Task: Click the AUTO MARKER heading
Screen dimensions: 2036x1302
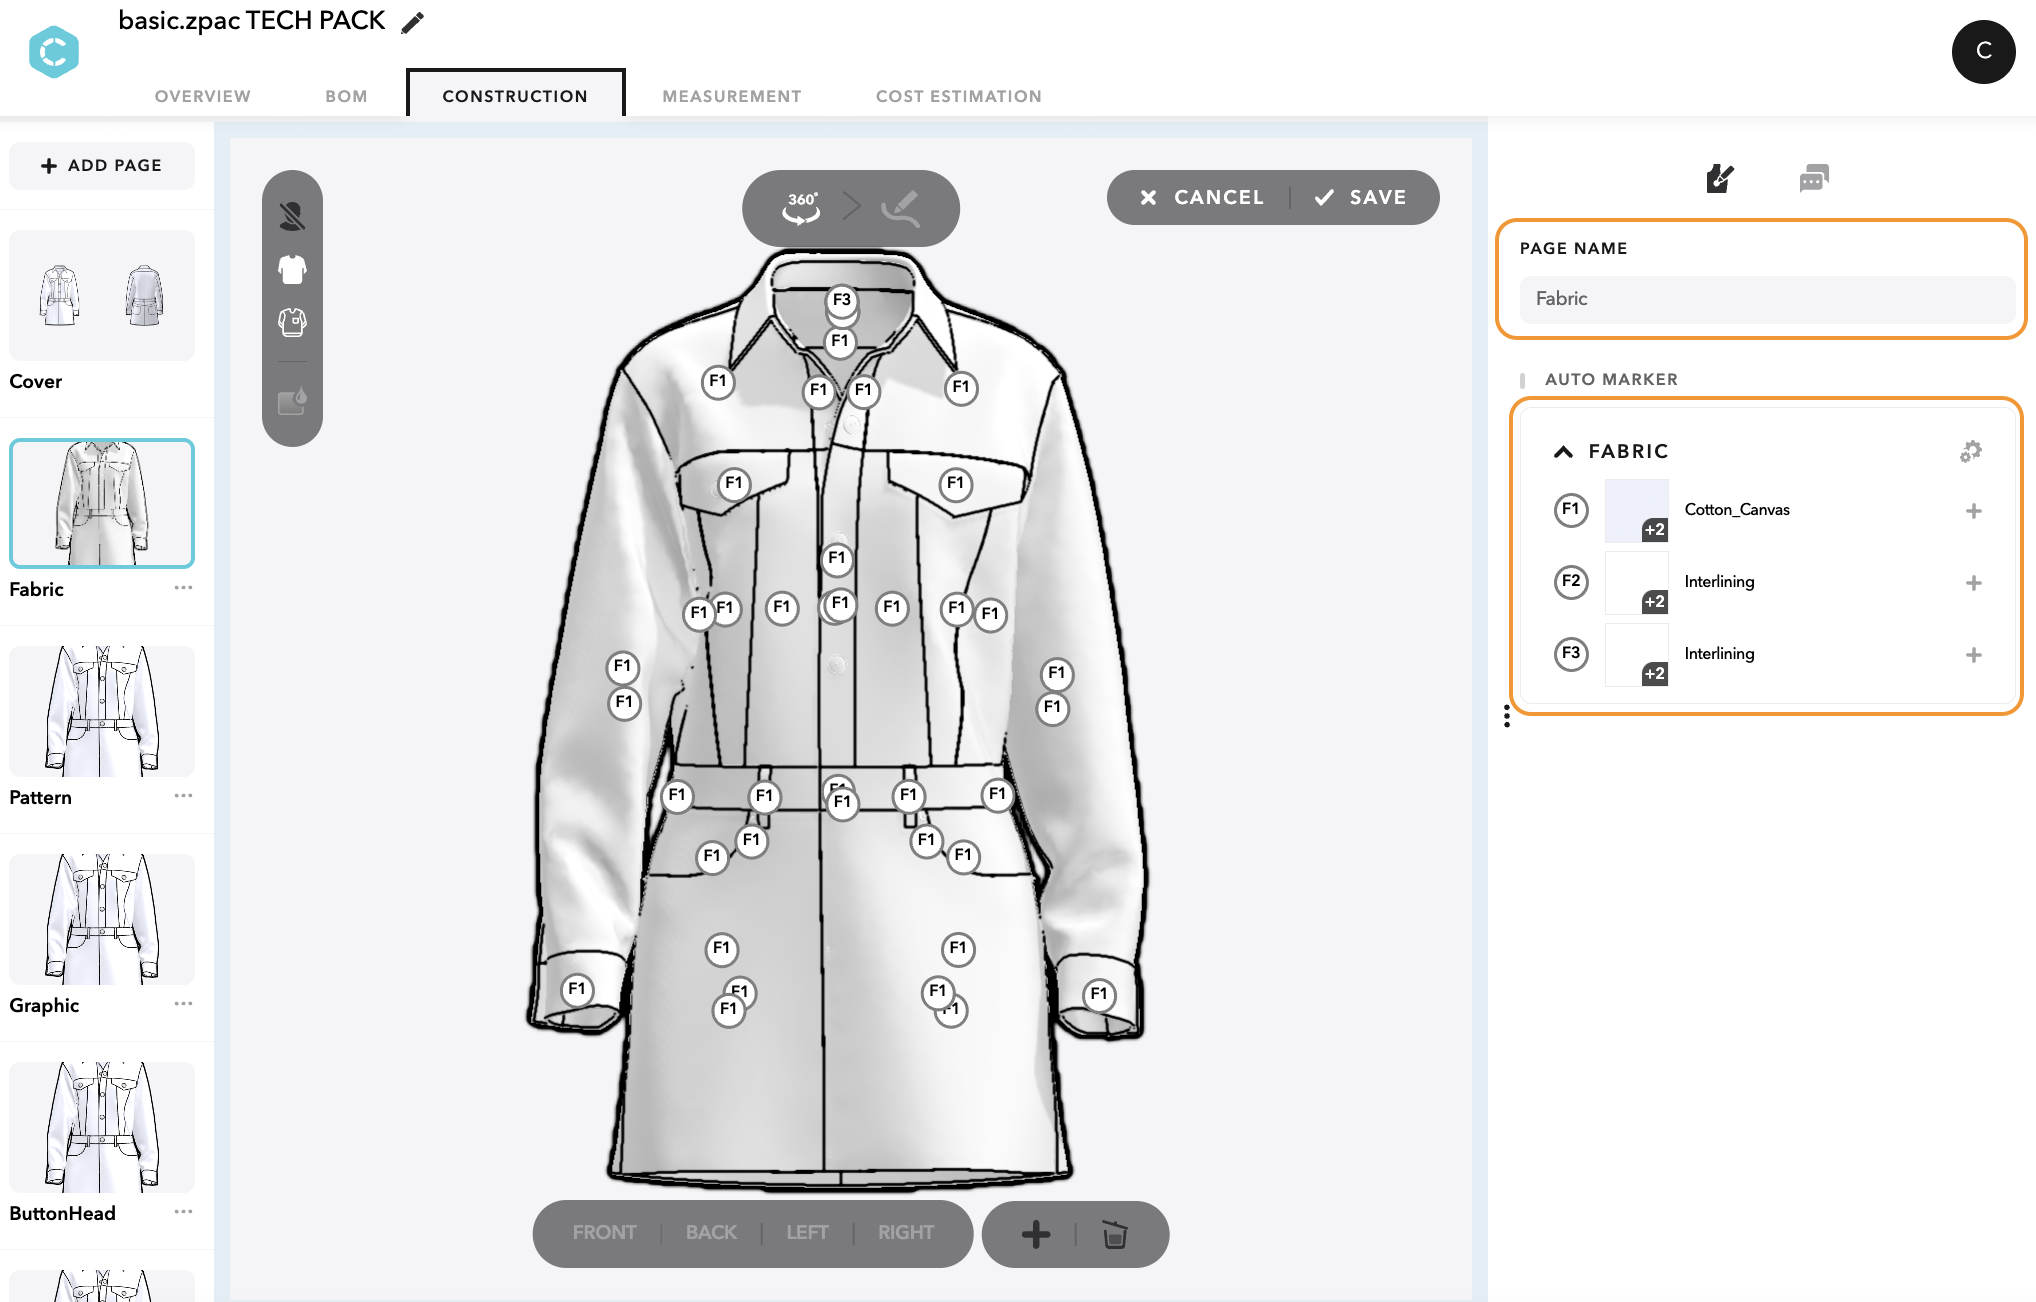Action: (1611, 380)
